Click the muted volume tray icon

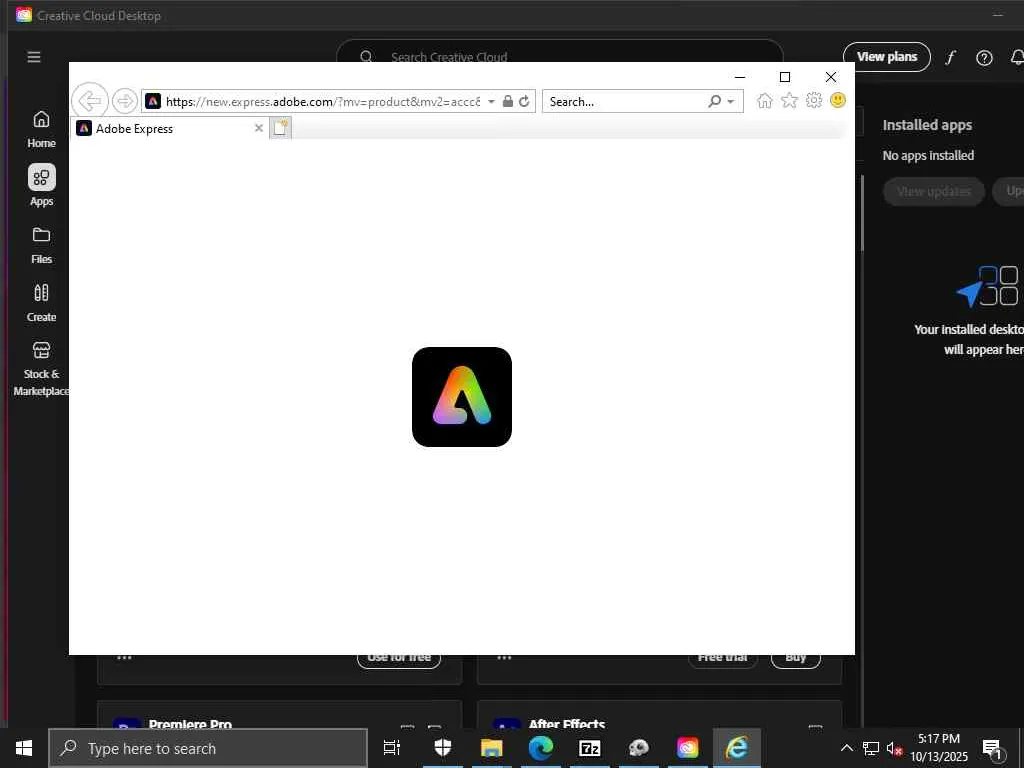[894, 749]
